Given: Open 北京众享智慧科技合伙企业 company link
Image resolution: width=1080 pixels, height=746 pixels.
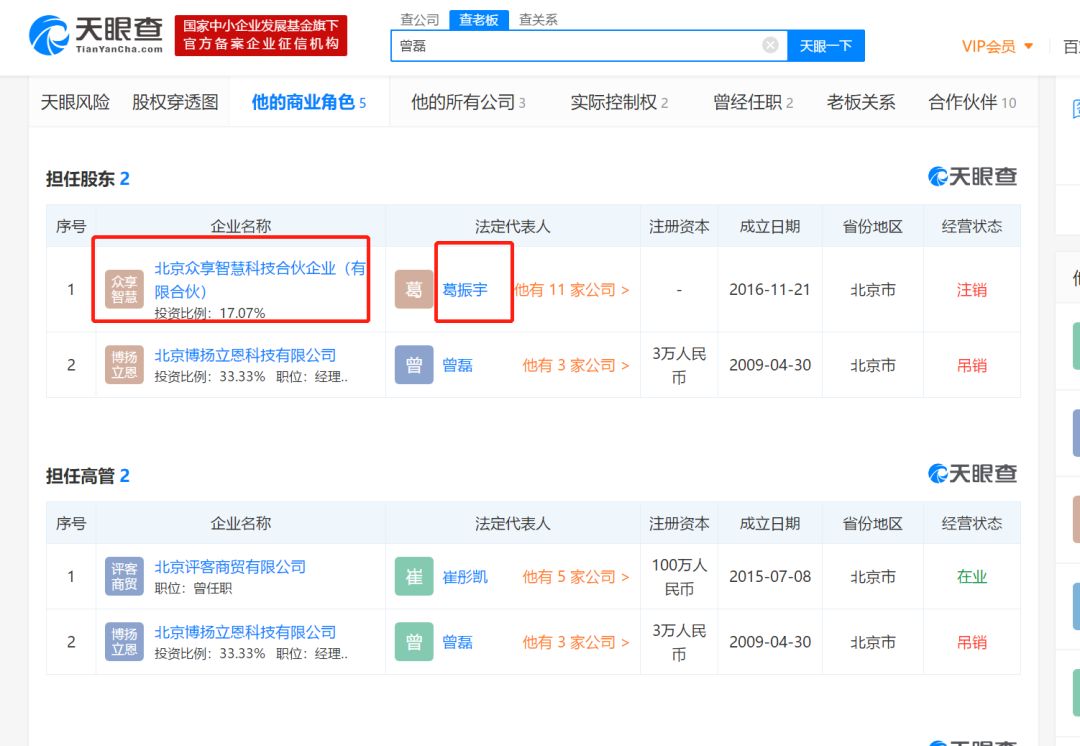Looking at the screenshot, I should (x=260, y=279).
